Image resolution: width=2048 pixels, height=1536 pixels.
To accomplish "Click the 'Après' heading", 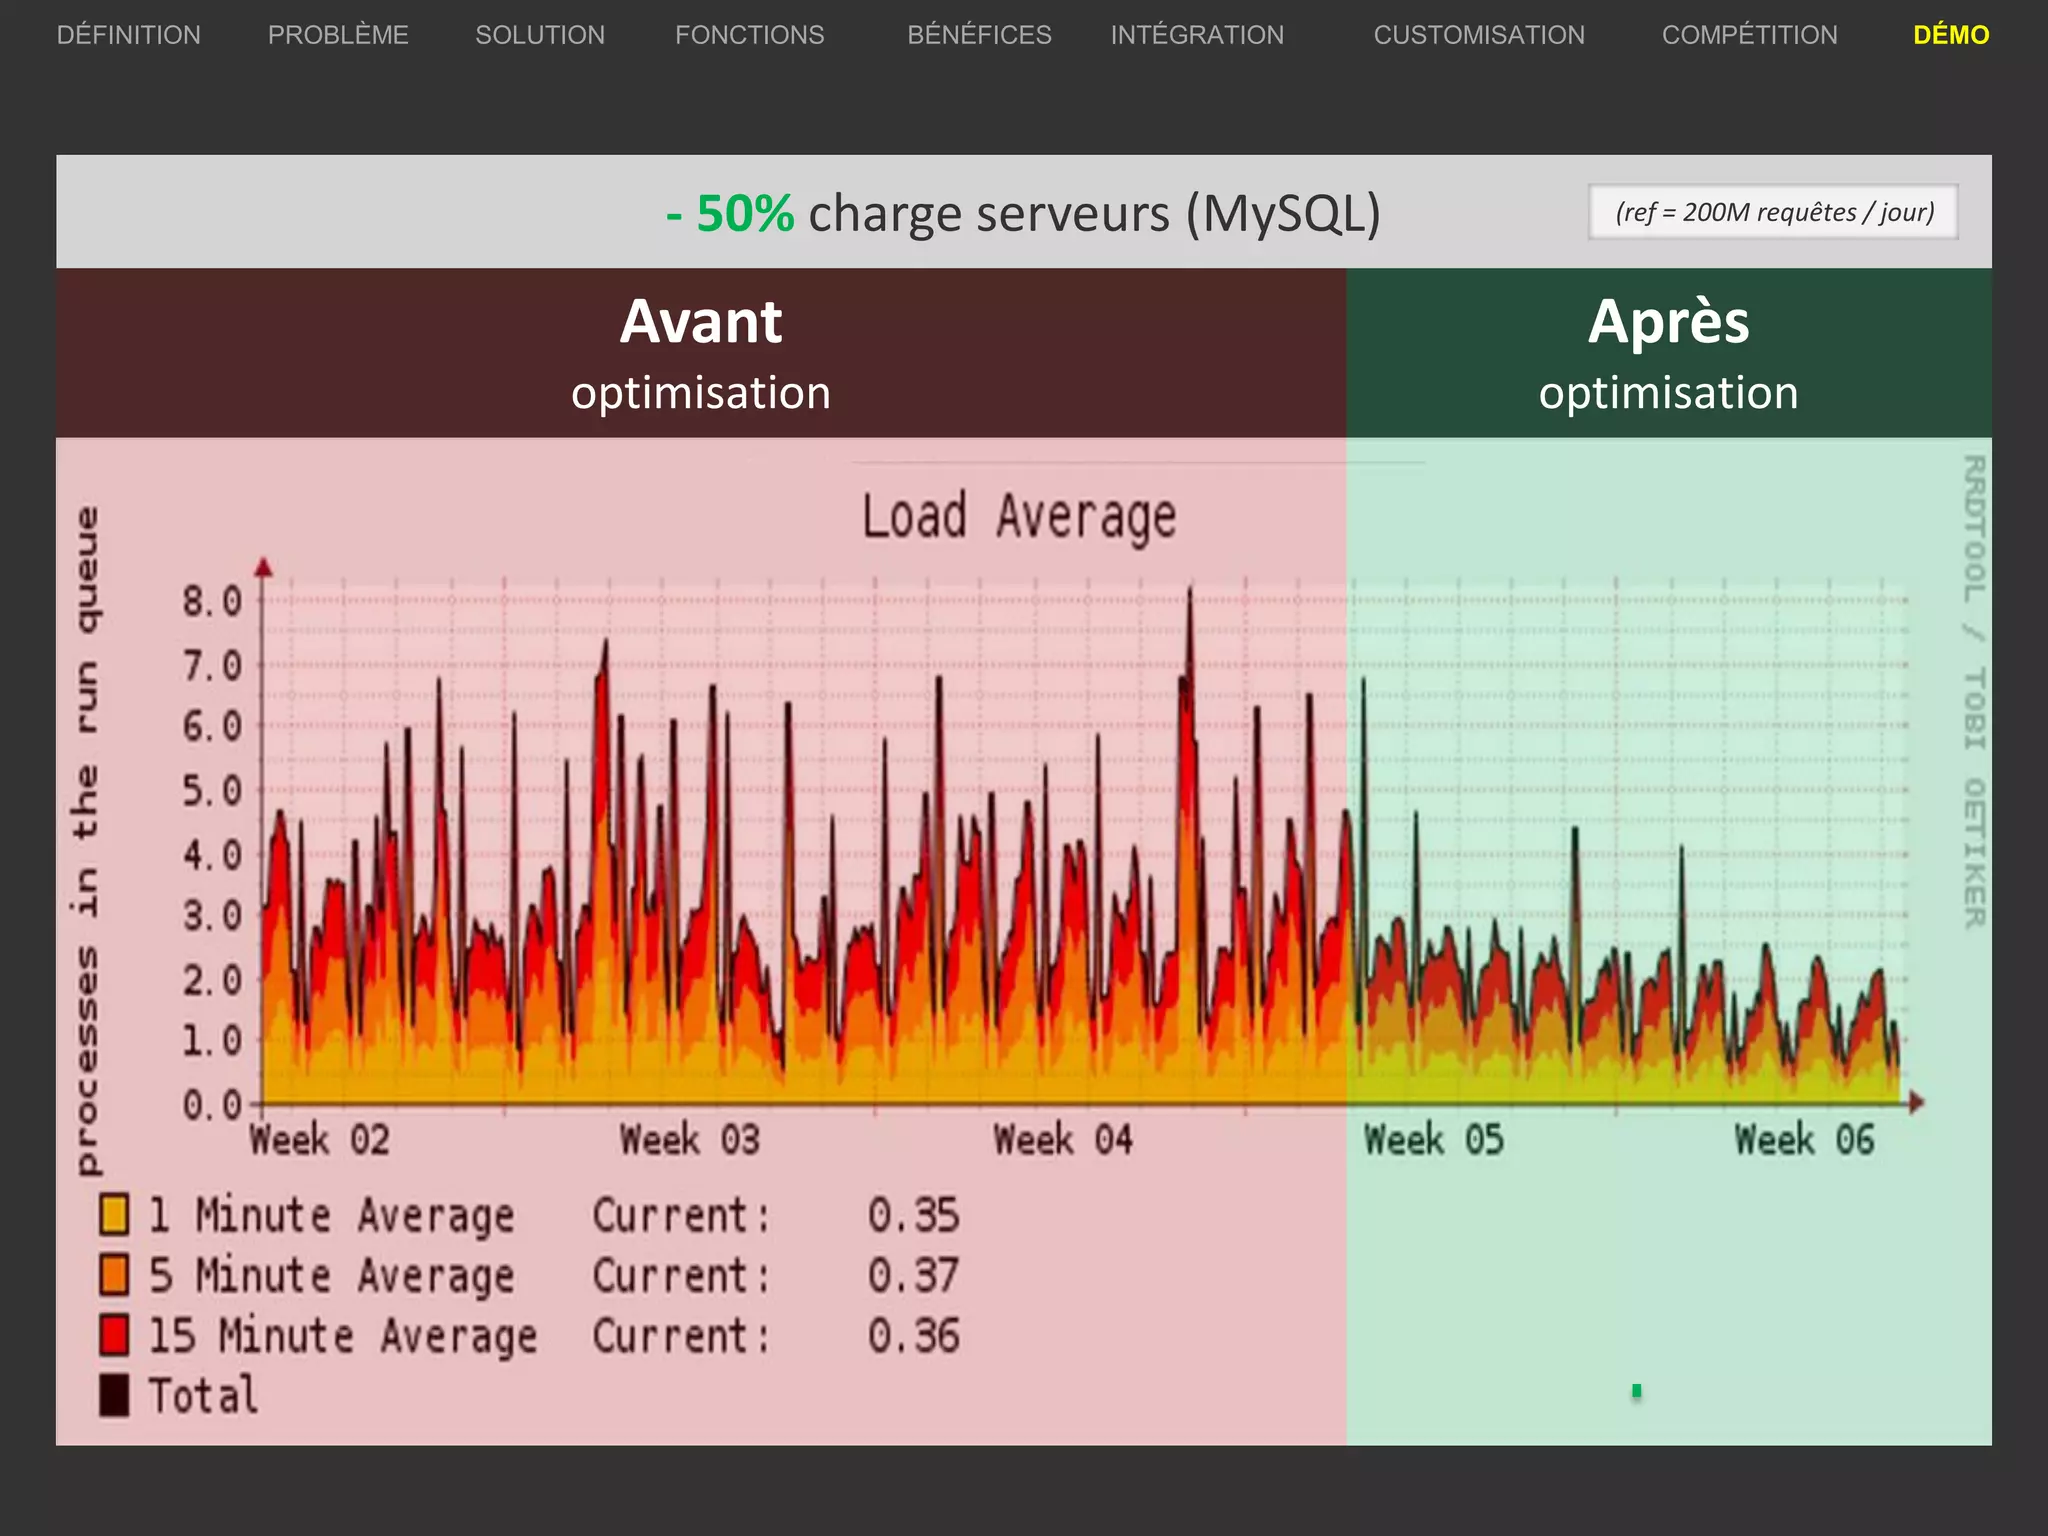I will [1669, 322].
